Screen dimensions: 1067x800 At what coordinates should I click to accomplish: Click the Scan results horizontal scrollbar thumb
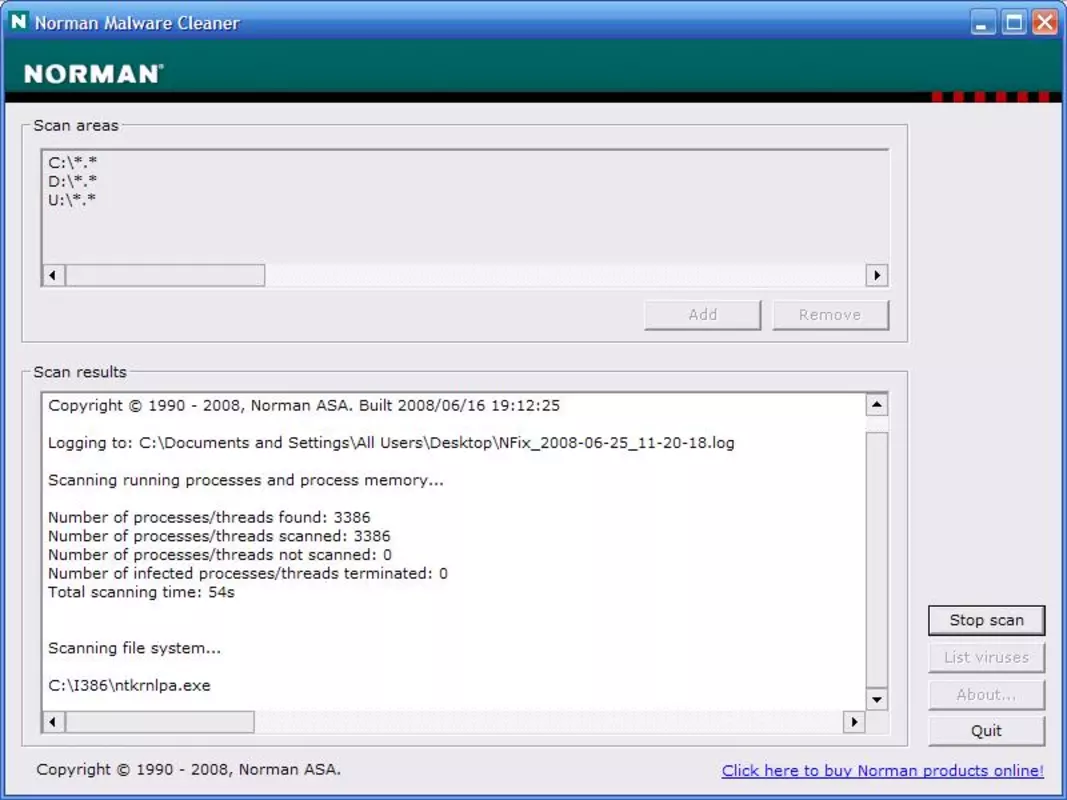point(159,722)
